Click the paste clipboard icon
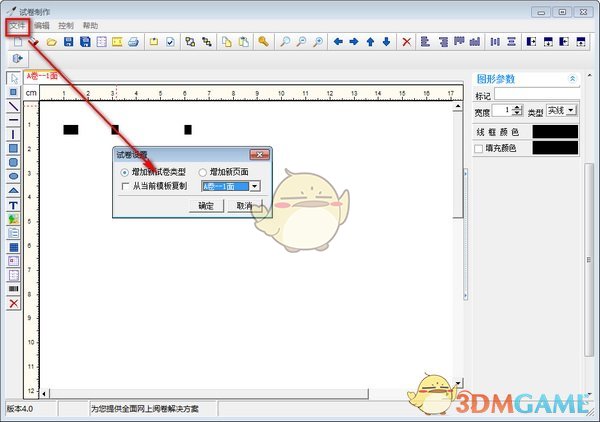 pos(243,42)
